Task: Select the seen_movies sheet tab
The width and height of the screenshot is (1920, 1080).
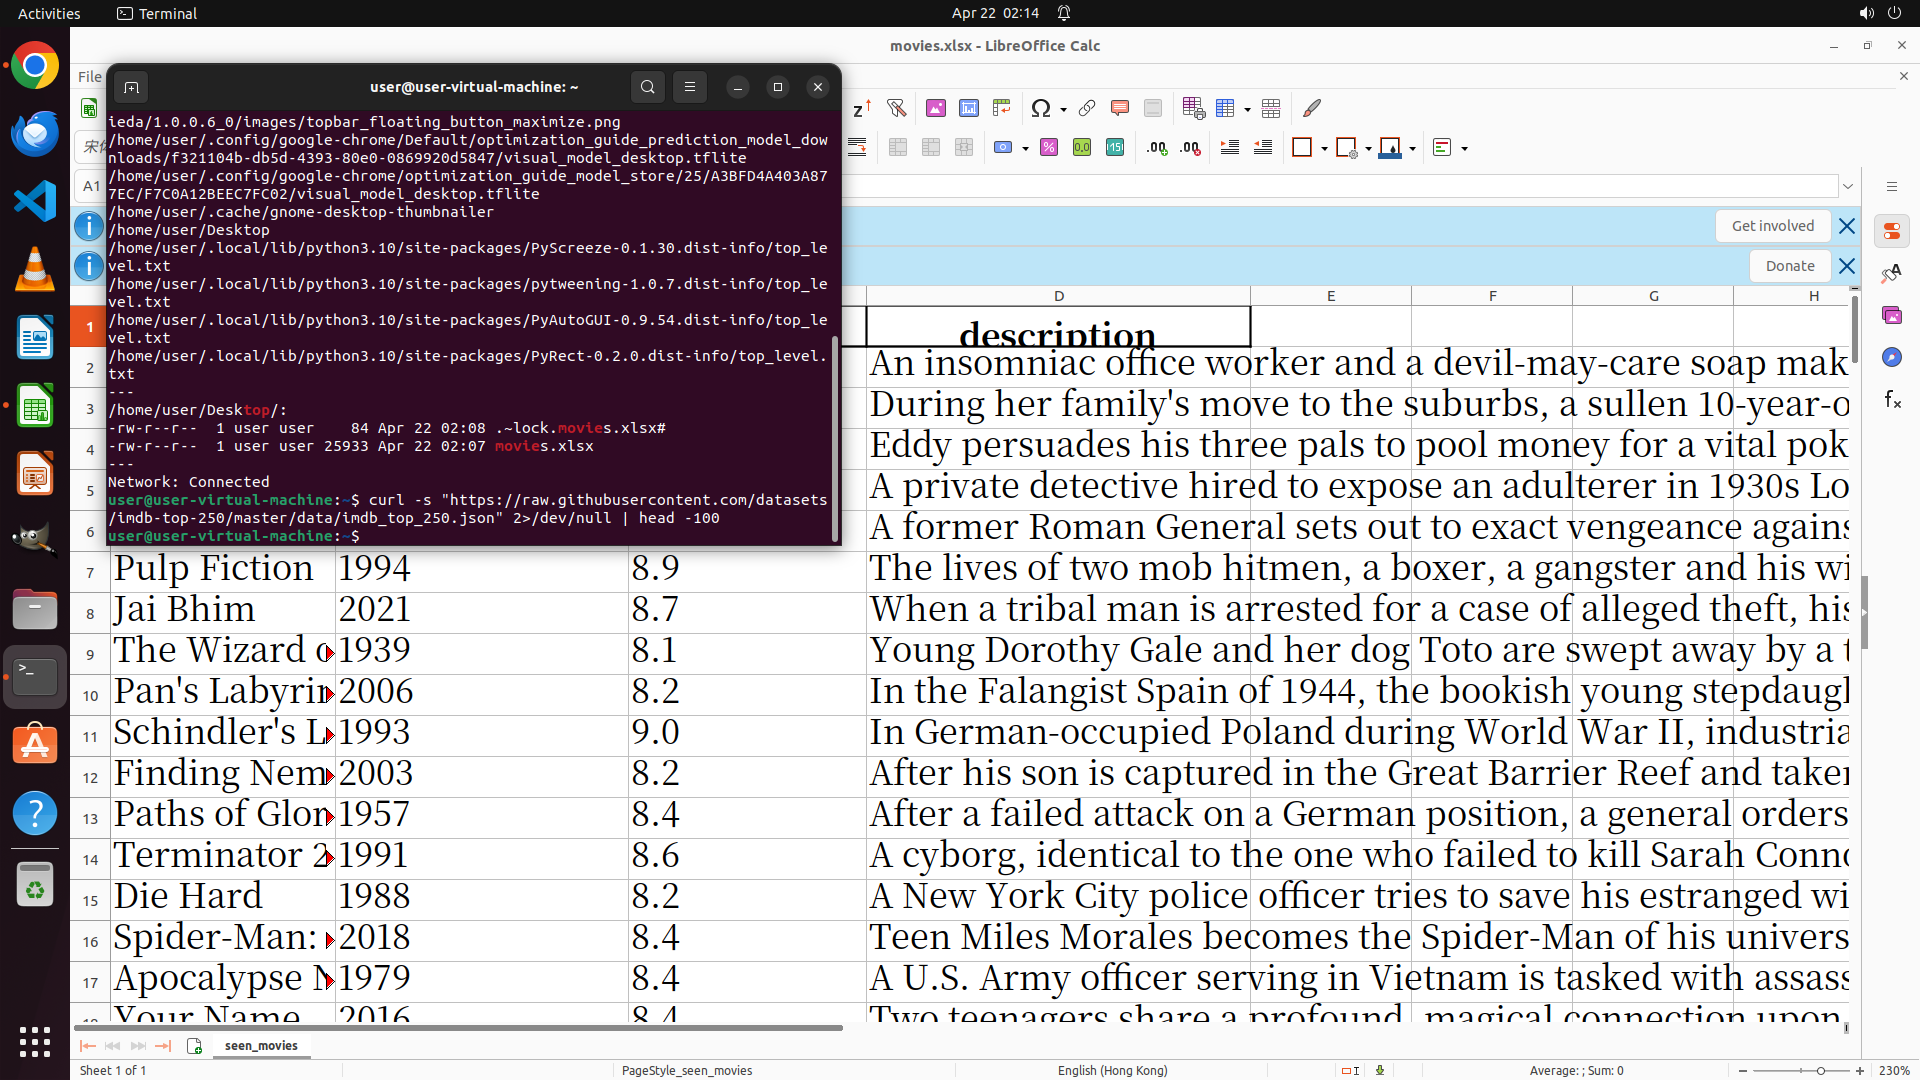Action: point(261,1046)
